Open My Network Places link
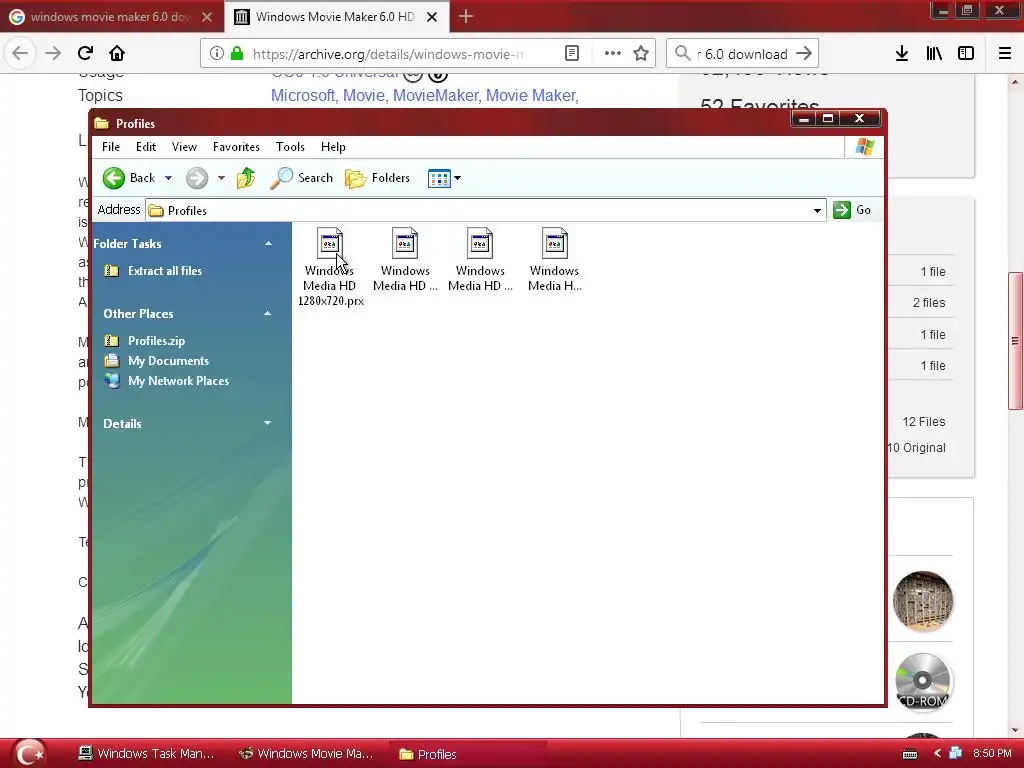Image resolution: width=1024 pixels, height=768 pixels. tap(178, 381)
